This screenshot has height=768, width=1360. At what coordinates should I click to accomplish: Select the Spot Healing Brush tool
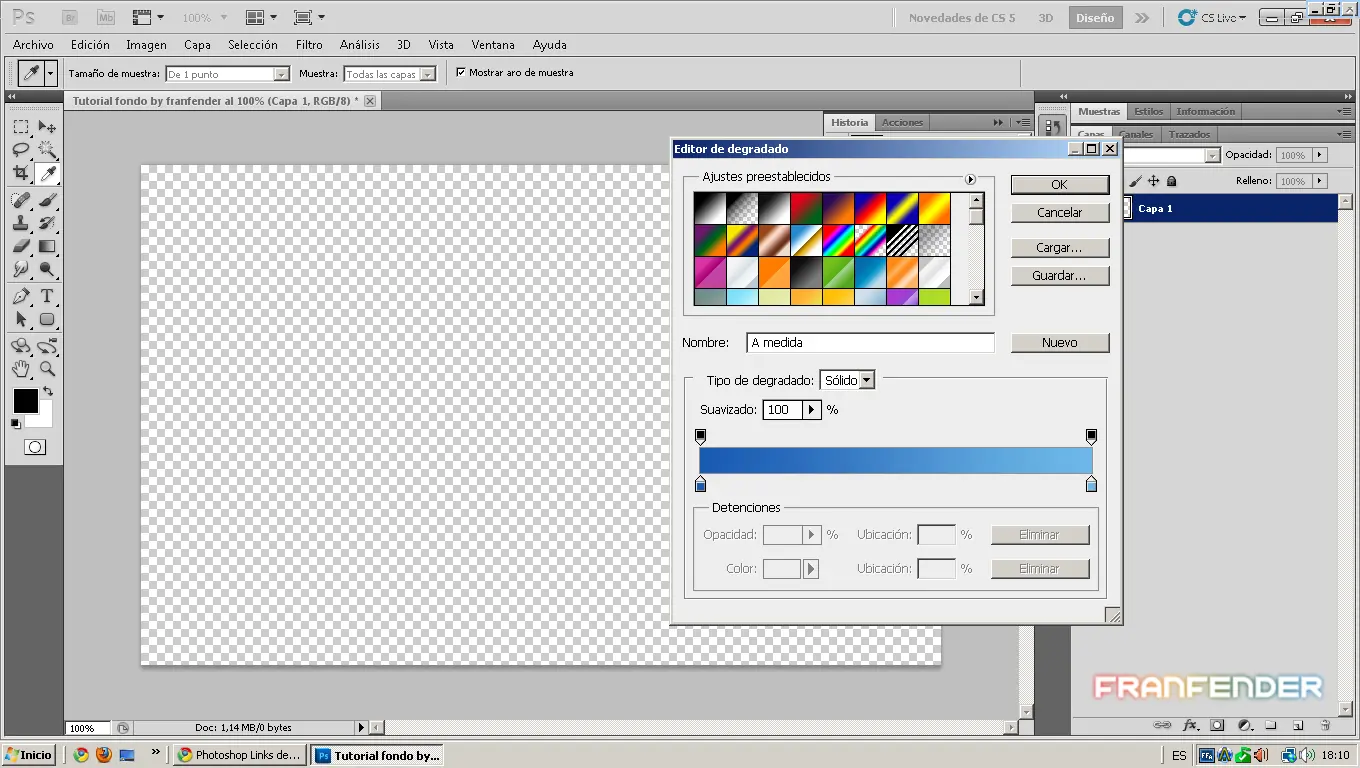point(21,200)
